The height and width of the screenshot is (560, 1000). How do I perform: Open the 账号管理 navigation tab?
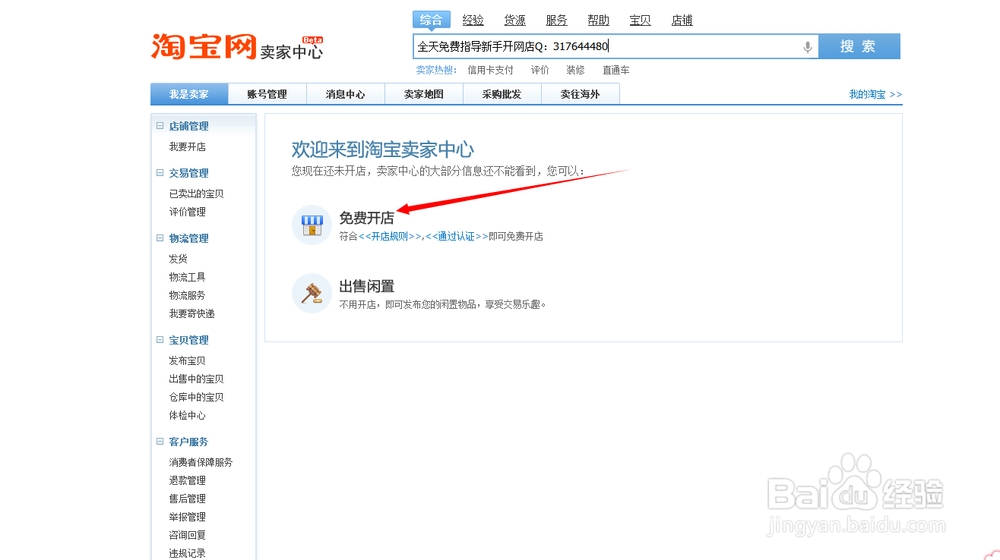pos(267,94)
